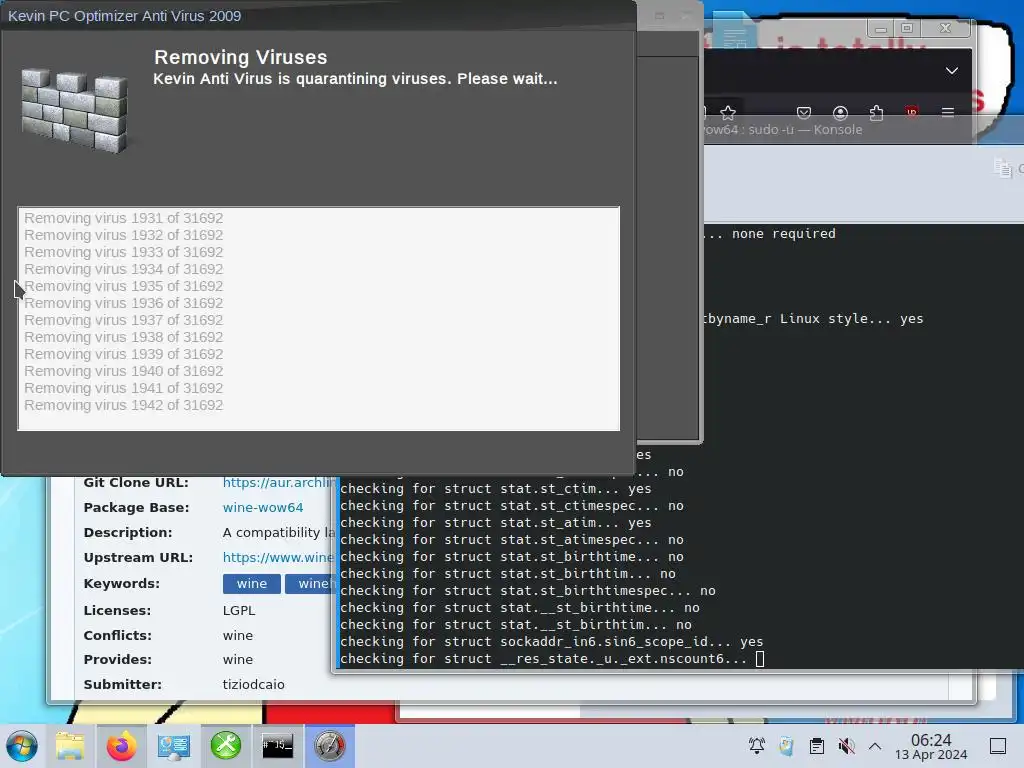The image size is (1024, 768).
Task: Open the clipboard tray icon
Action: 816,746
